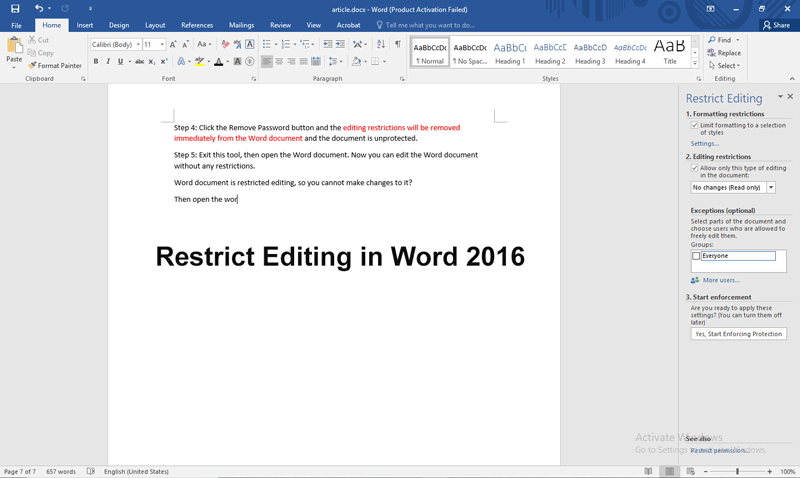The width and height of the screenshot is (800, 478).
Task: Click the Save icon in title bar
Action: pyautogui.click(x=15, y=9)
